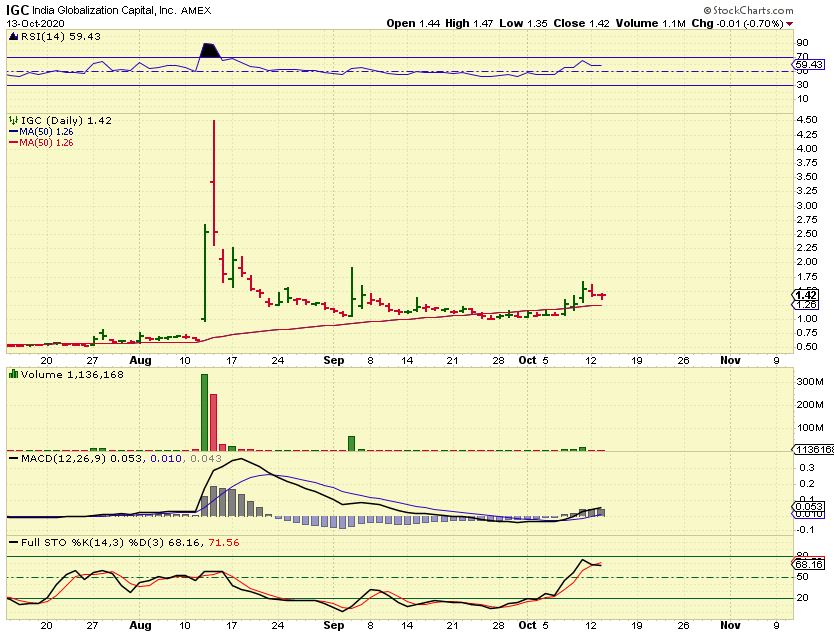Click the Oct label on the bottom stochastic date axis

click(x=528, y=625)
